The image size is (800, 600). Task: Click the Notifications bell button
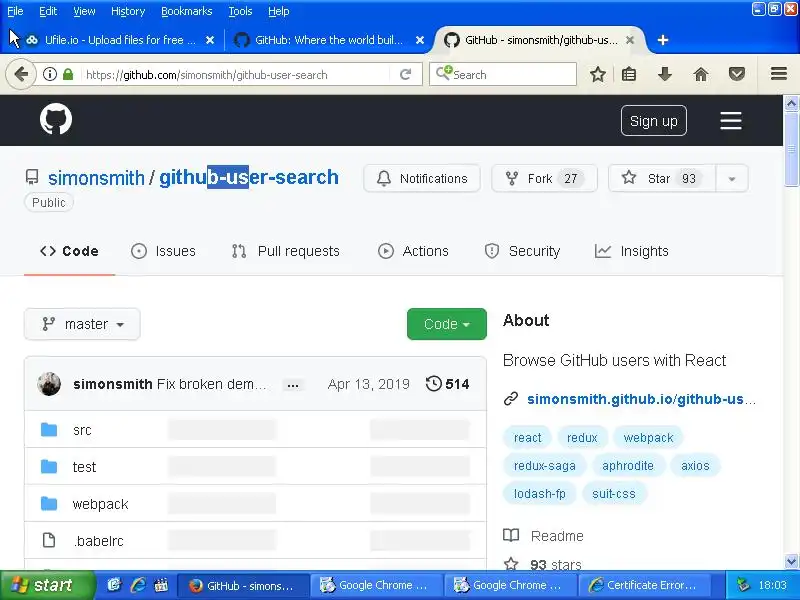click(422, 178)
